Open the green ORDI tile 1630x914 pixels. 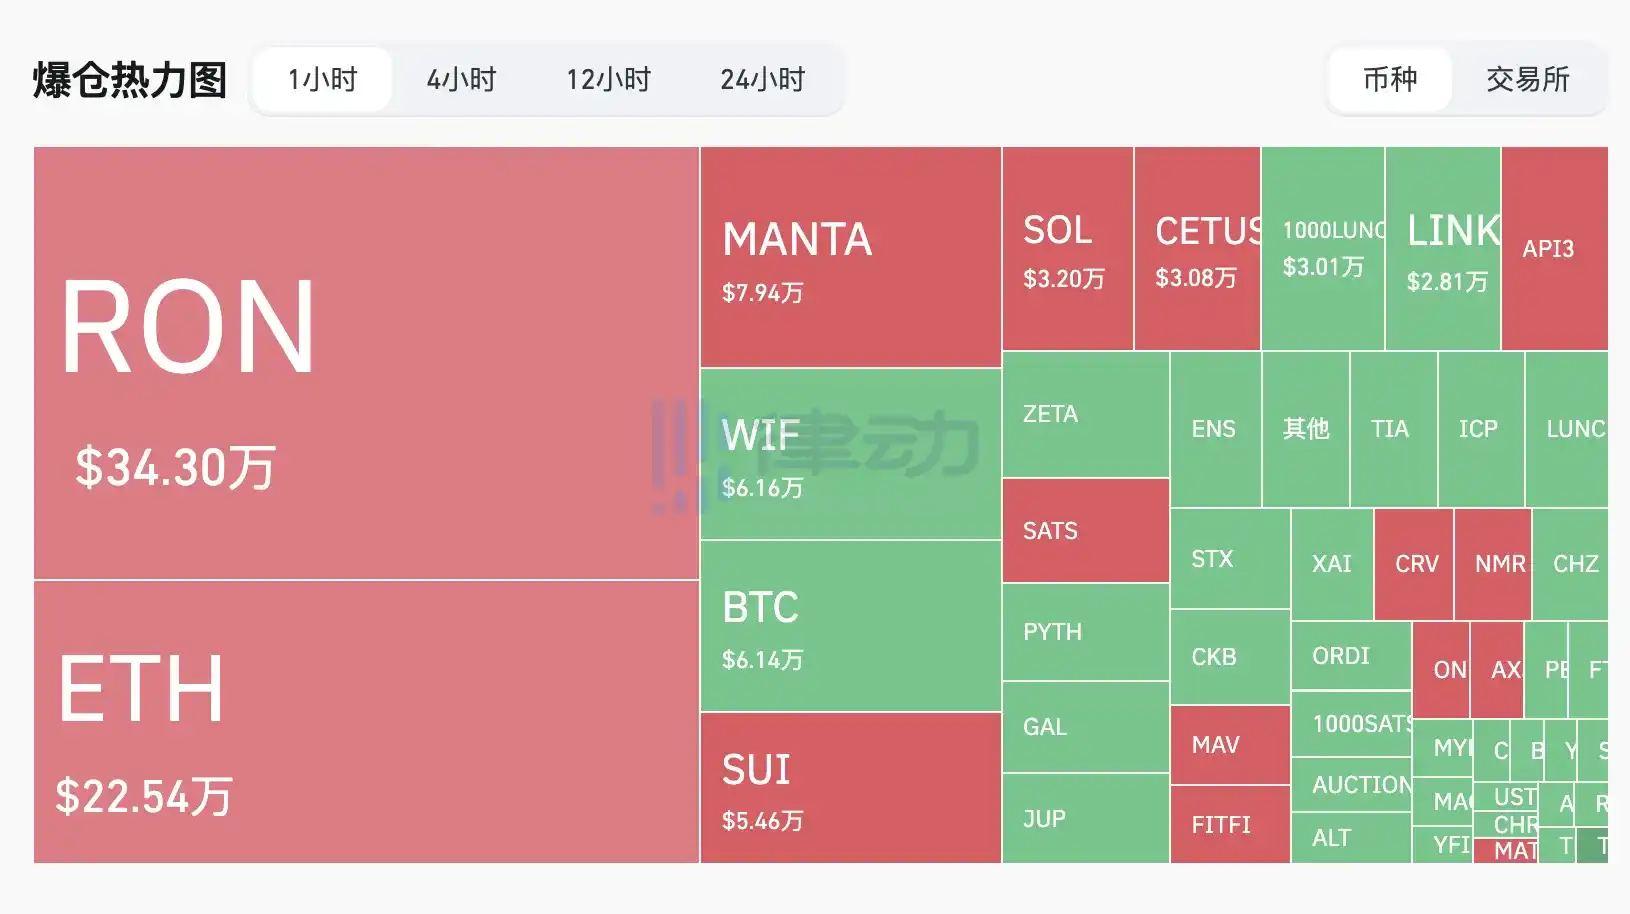pos(1350,655)
